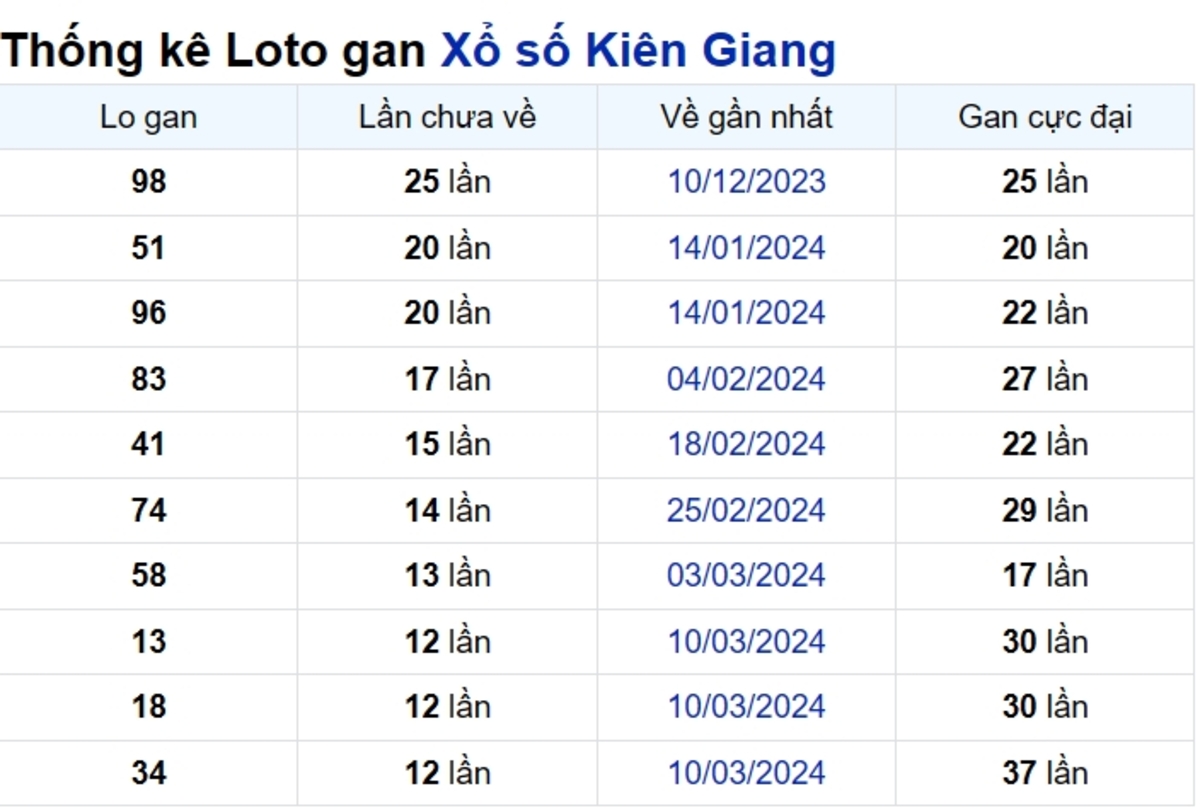Click the 10/03/2024 date in row 13
The height and width of the screenshot is (808, 1200).
click(x=747, y=641)
